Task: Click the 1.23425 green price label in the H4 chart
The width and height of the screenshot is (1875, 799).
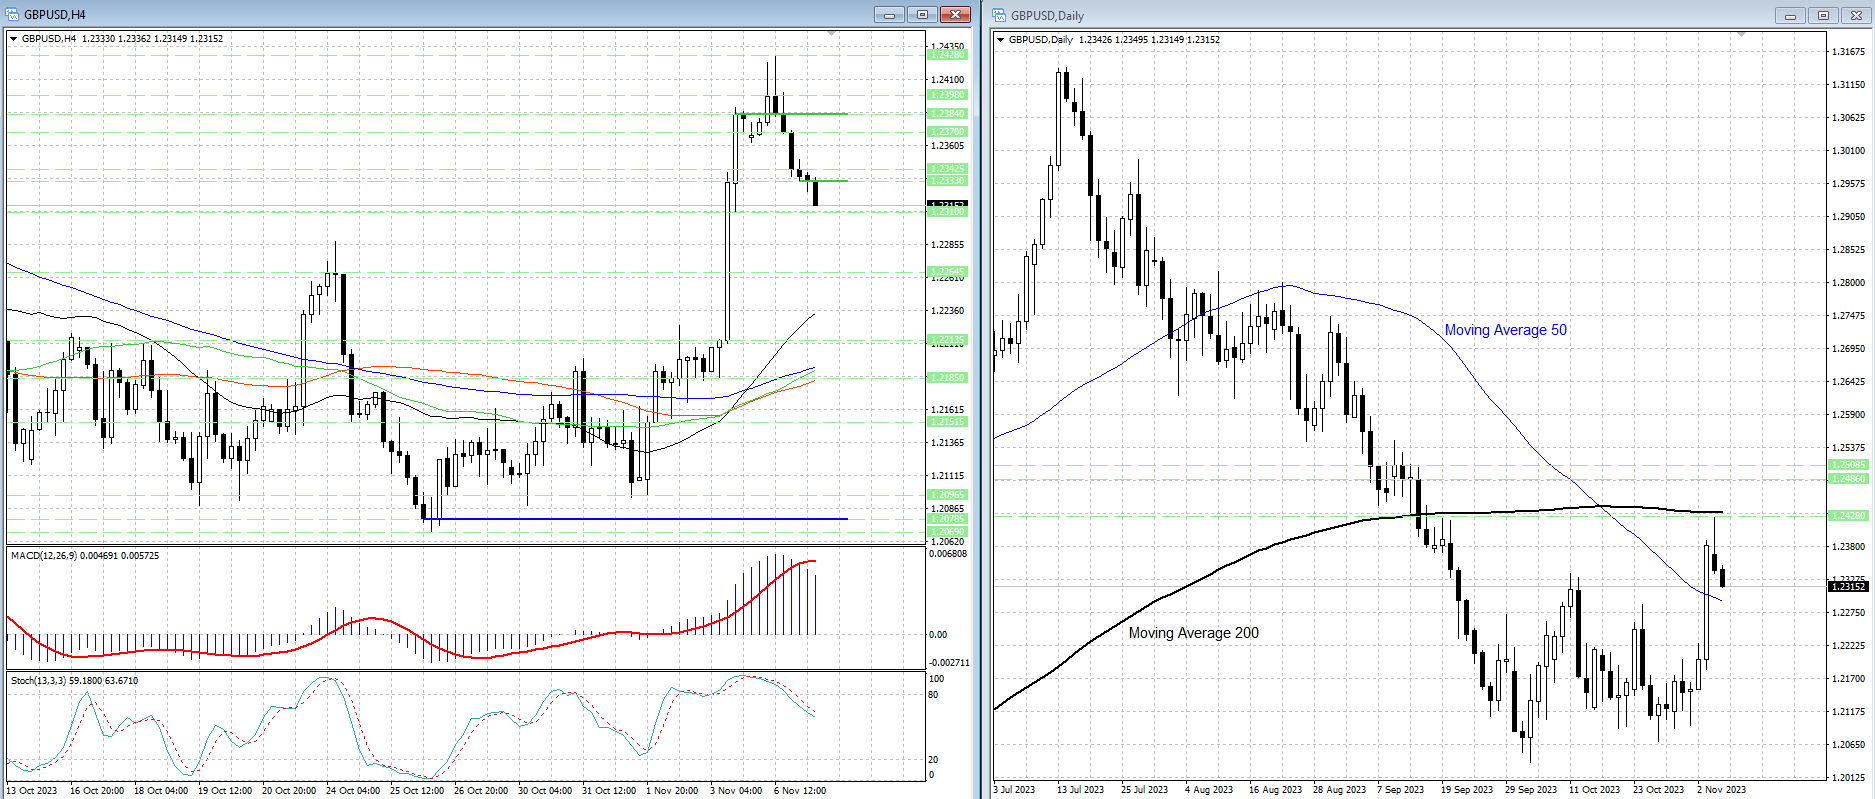Action: 947,169
